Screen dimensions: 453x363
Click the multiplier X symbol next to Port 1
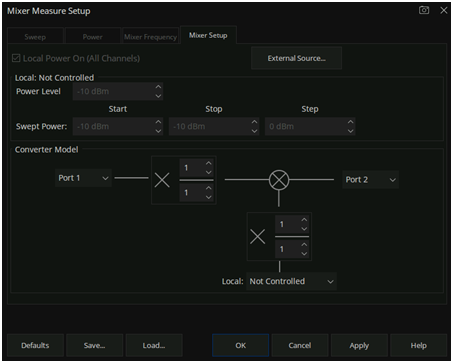(x=162, y=180)
